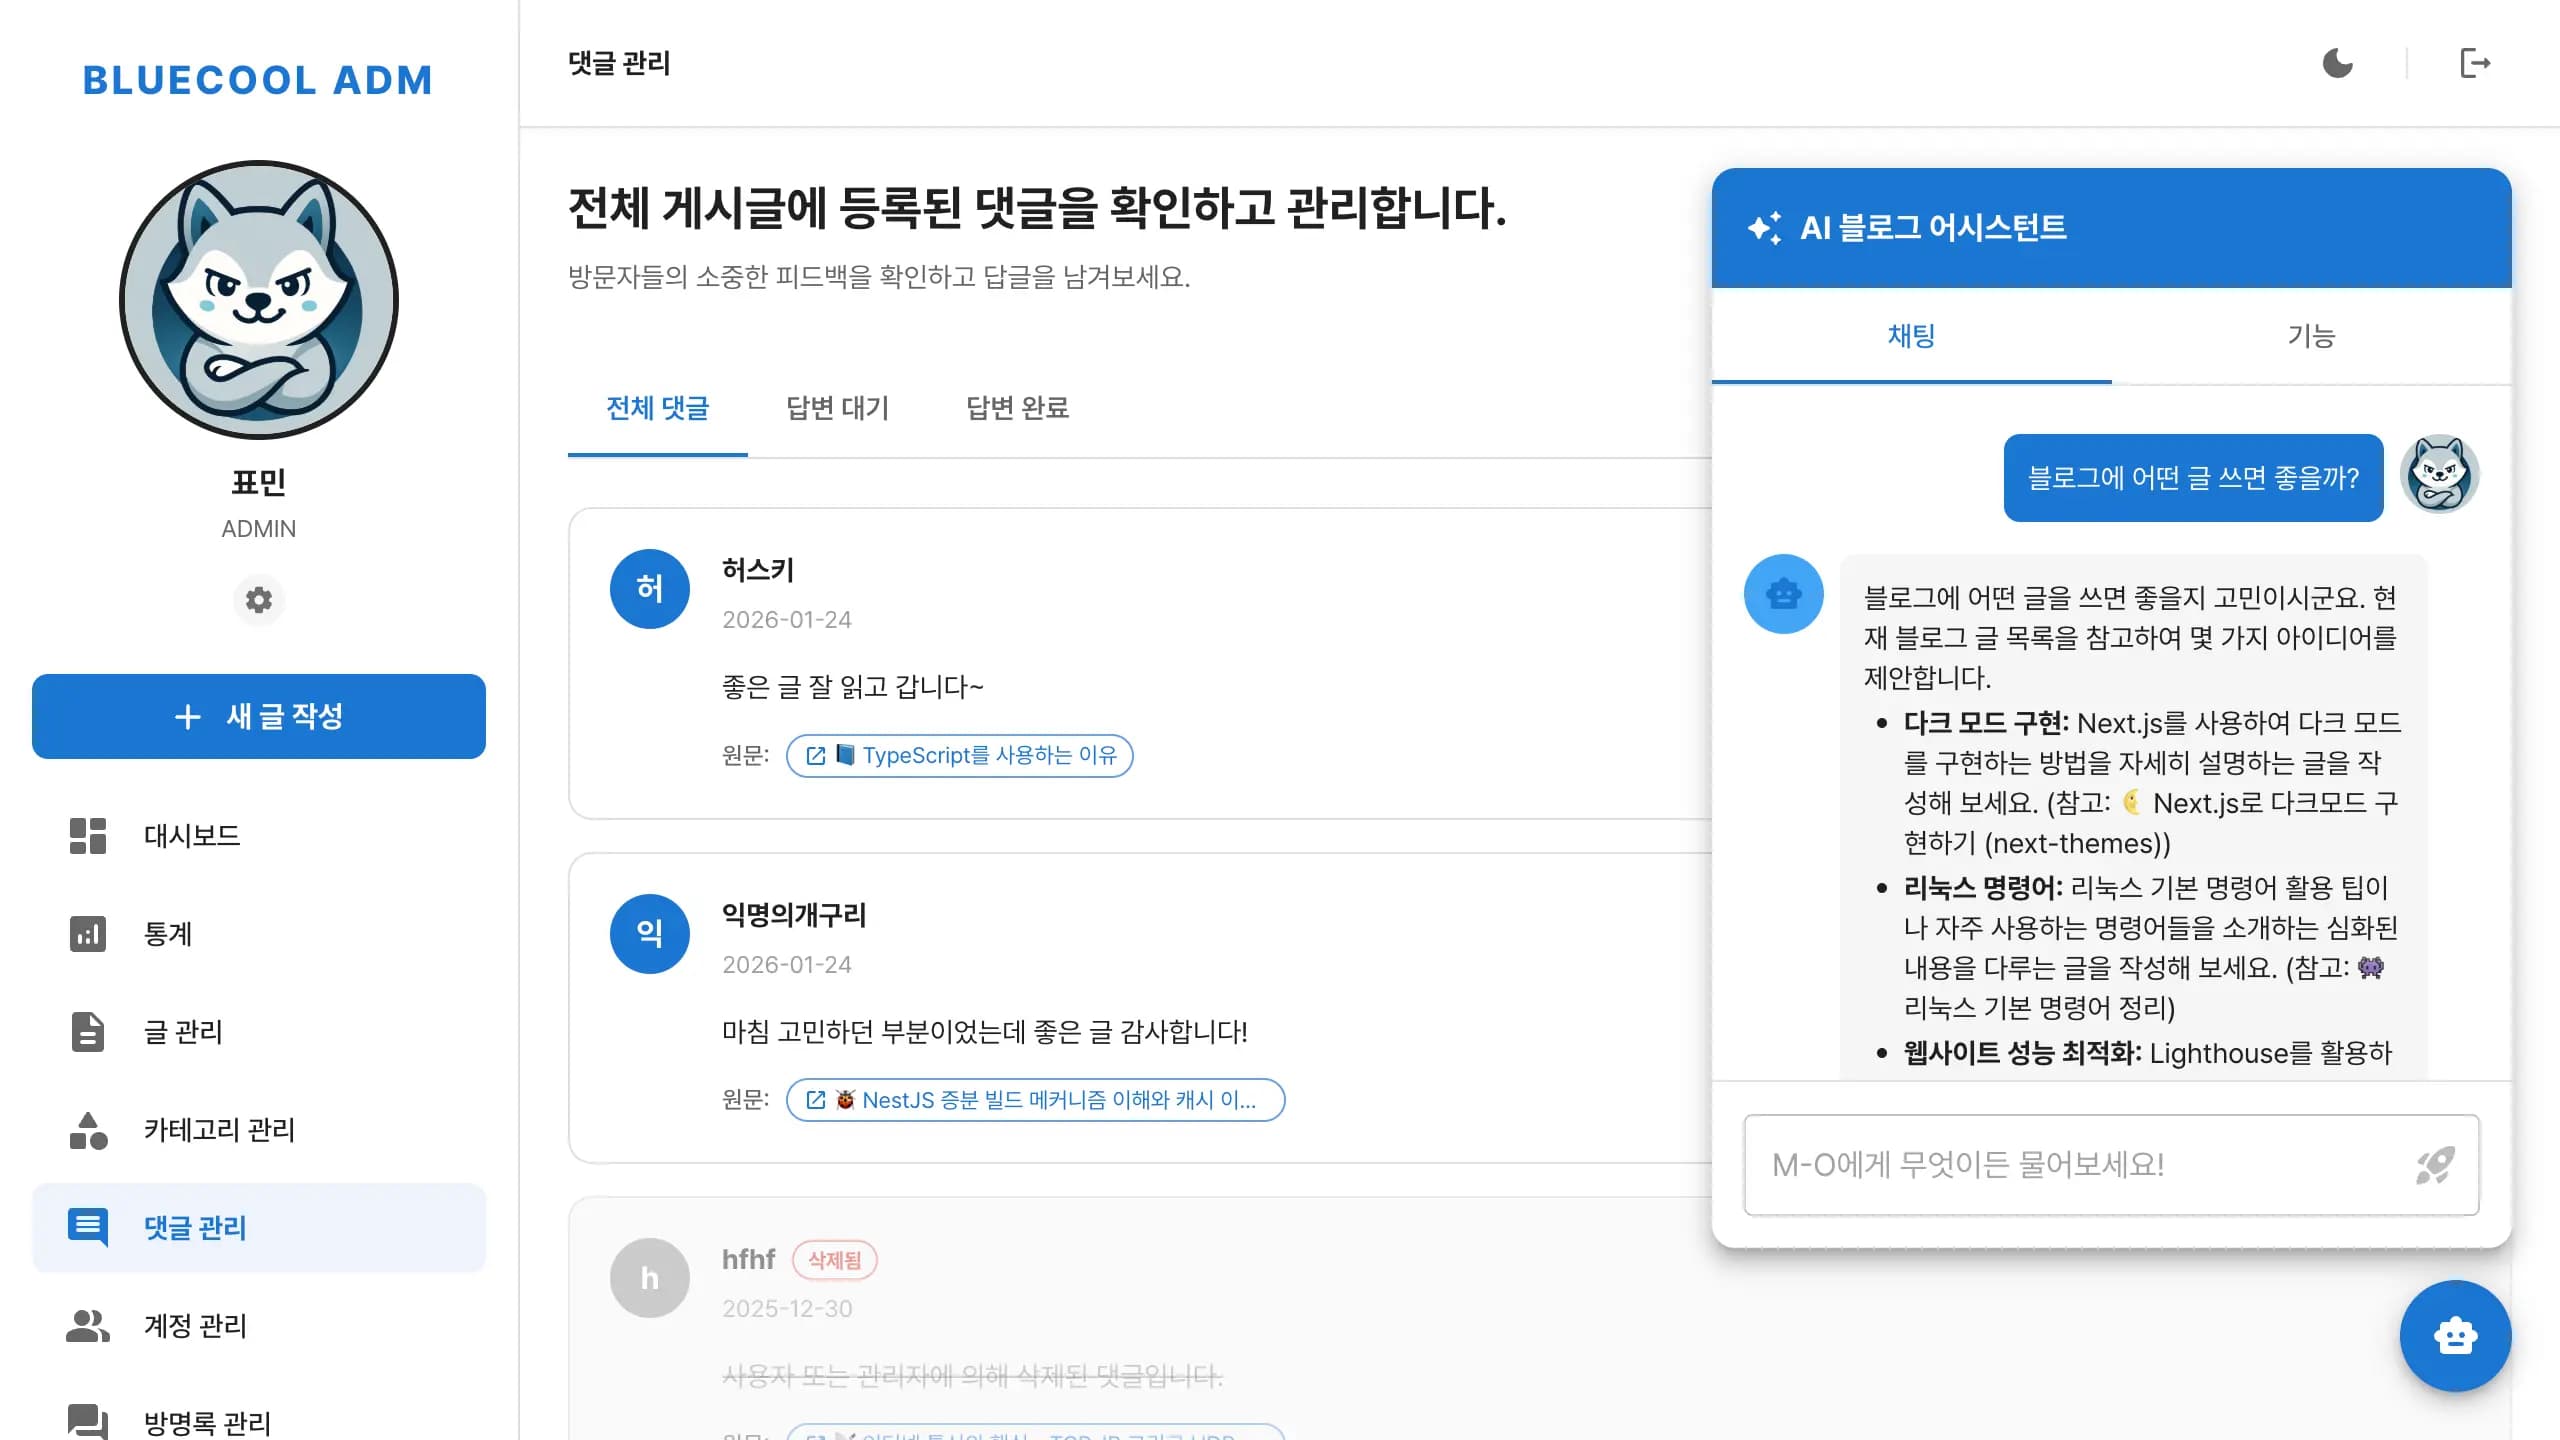This screenshot has width=2560, height=1440.
Task: Switch back to the 전체 댓글 tab
Action: [657, 409]
